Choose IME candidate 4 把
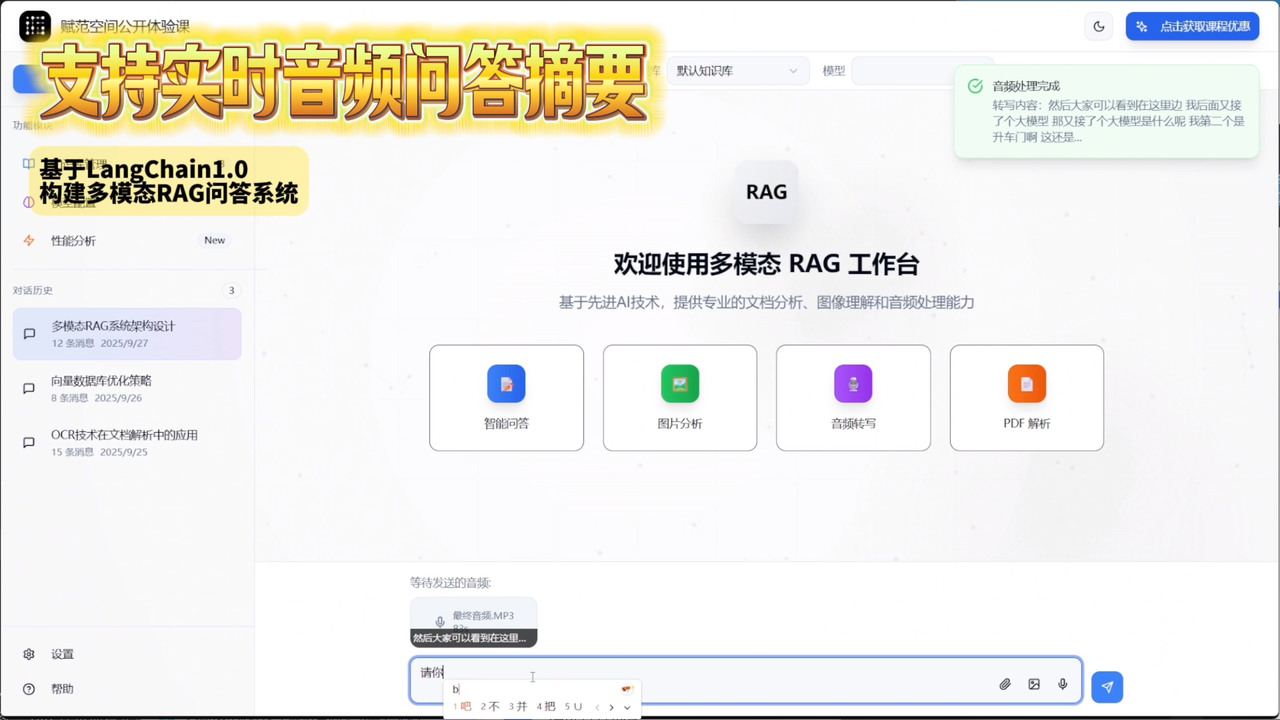This screenshot has width=1280, height=720. 546,707
